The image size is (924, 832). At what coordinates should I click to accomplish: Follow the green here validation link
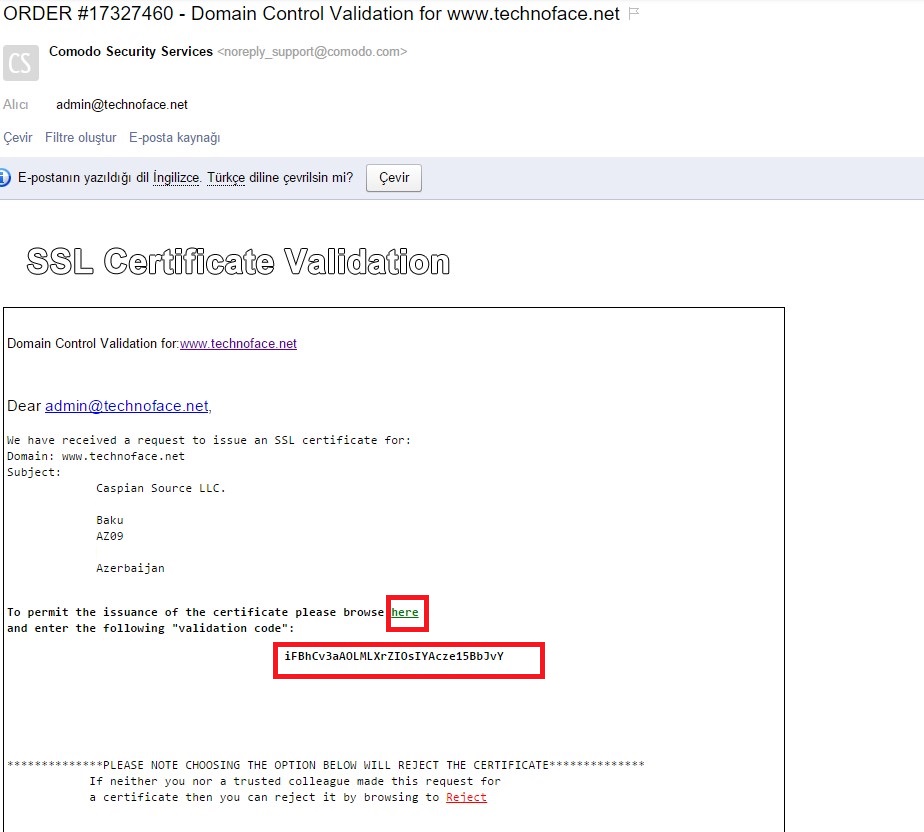[405, 612]
